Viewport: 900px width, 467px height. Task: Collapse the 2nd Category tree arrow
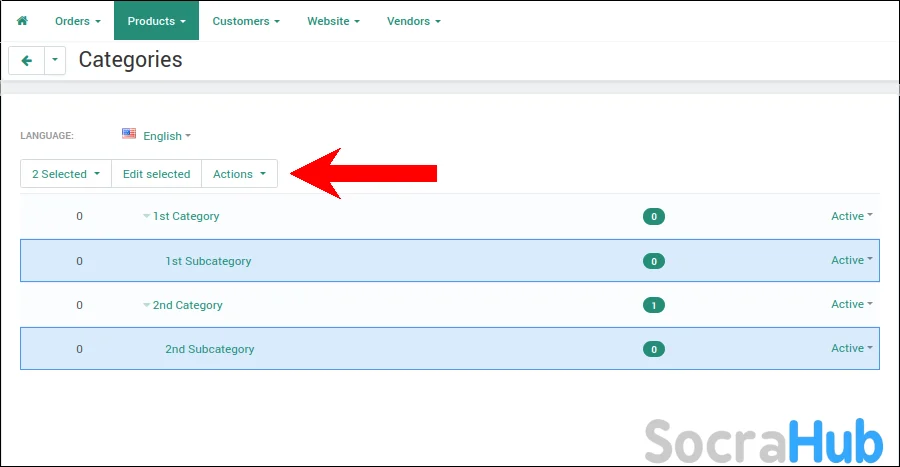(x=146, y=305)
